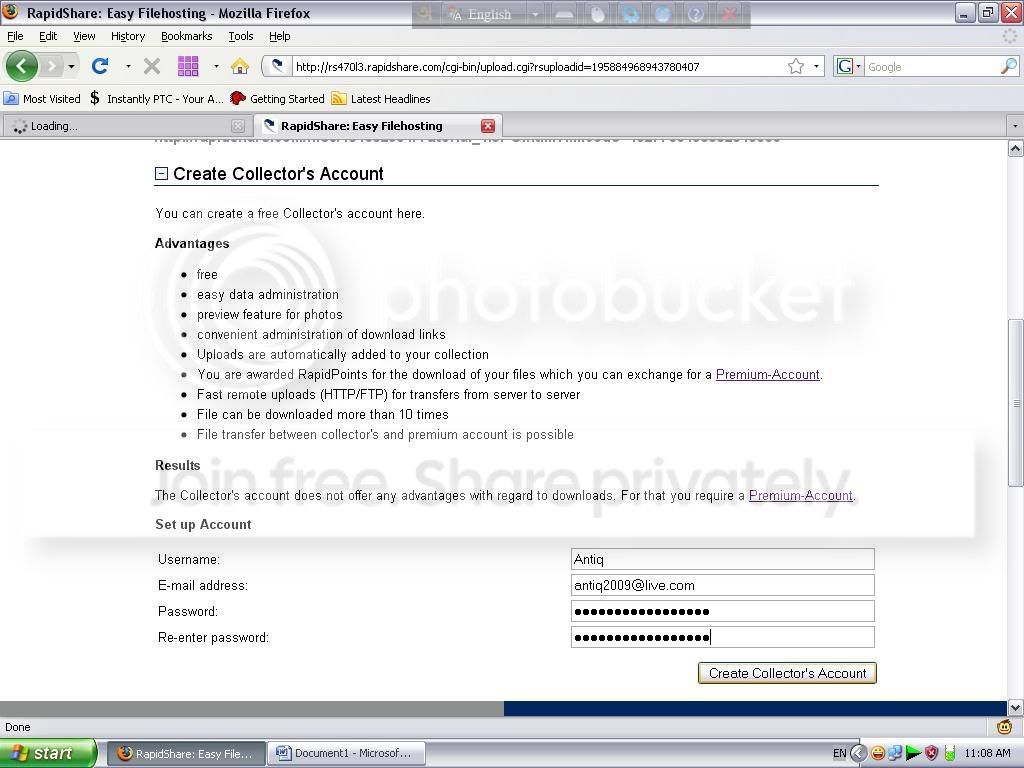Click the Yahoo Messenger smiley tray icon
This screenshot has width=1024, height=768.
878,754
